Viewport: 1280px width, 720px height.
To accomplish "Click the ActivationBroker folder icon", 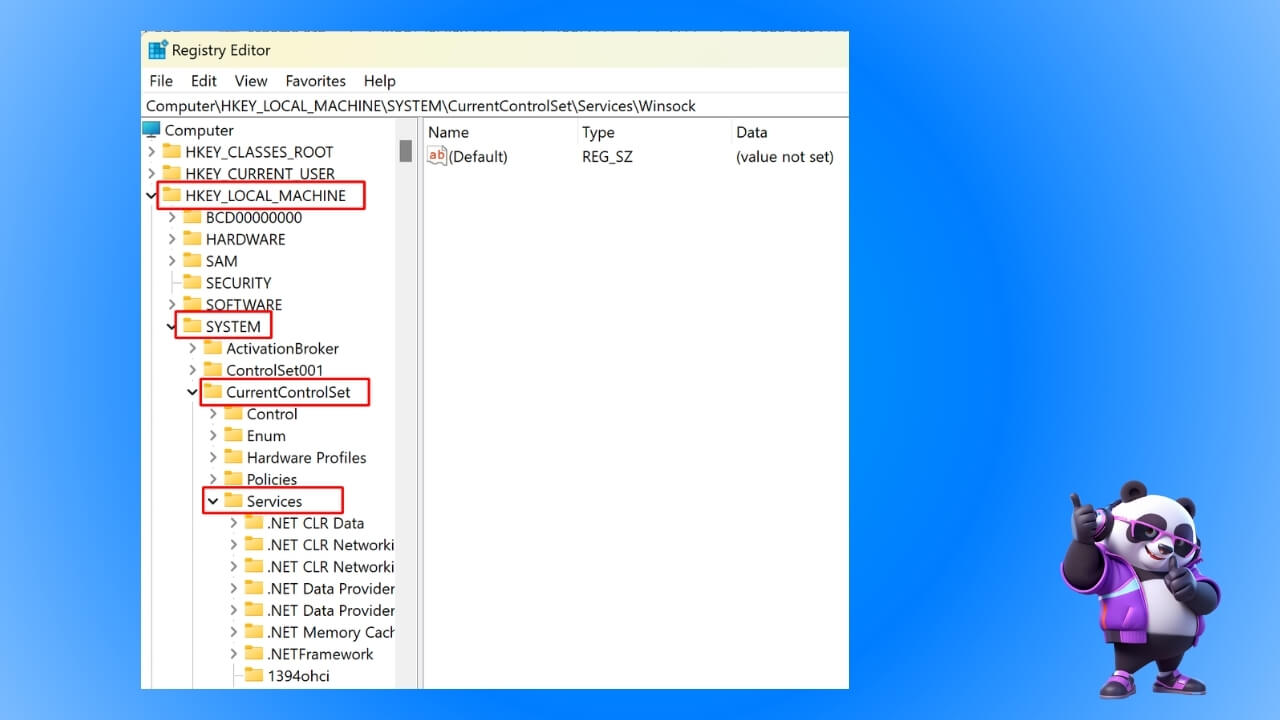I will pos(212,348).
